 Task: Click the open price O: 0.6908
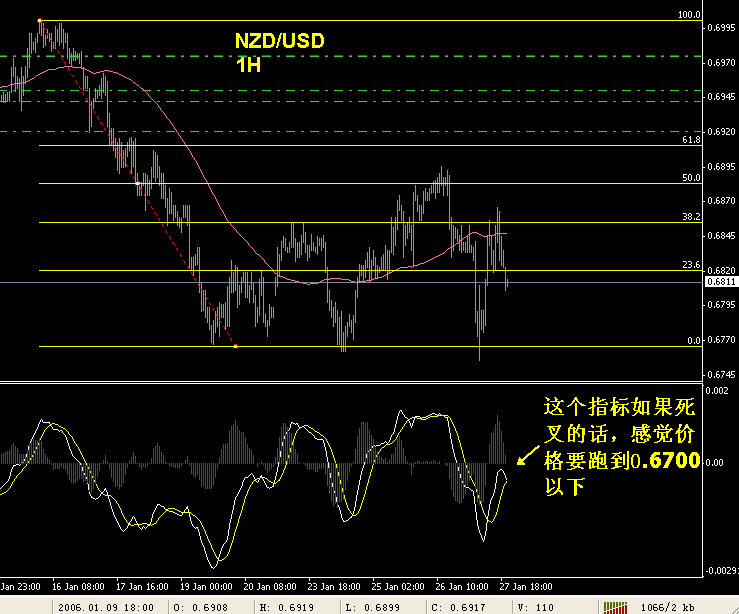click(201, 607)
